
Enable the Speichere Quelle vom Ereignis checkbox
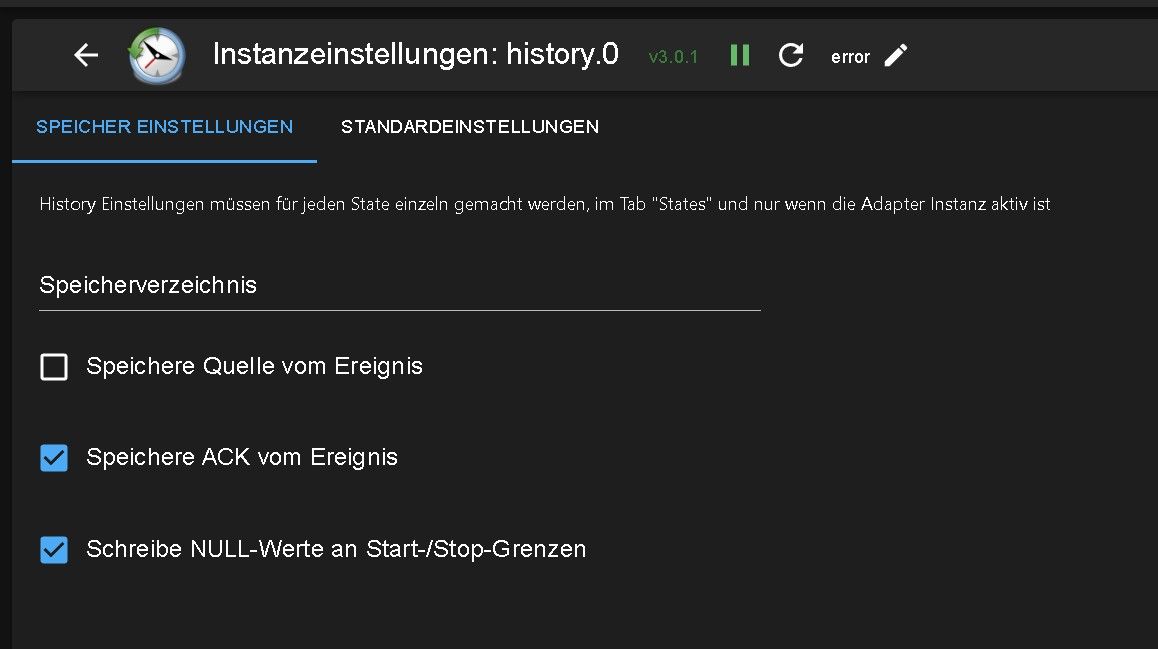click(x=54, y=367)
